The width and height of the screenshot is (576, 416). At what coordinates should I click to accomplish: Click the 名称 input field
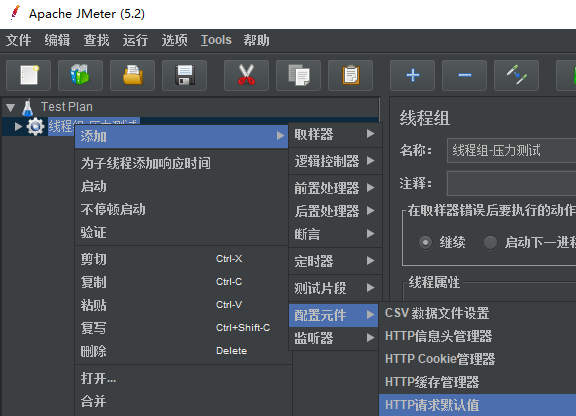click(511, 150)
